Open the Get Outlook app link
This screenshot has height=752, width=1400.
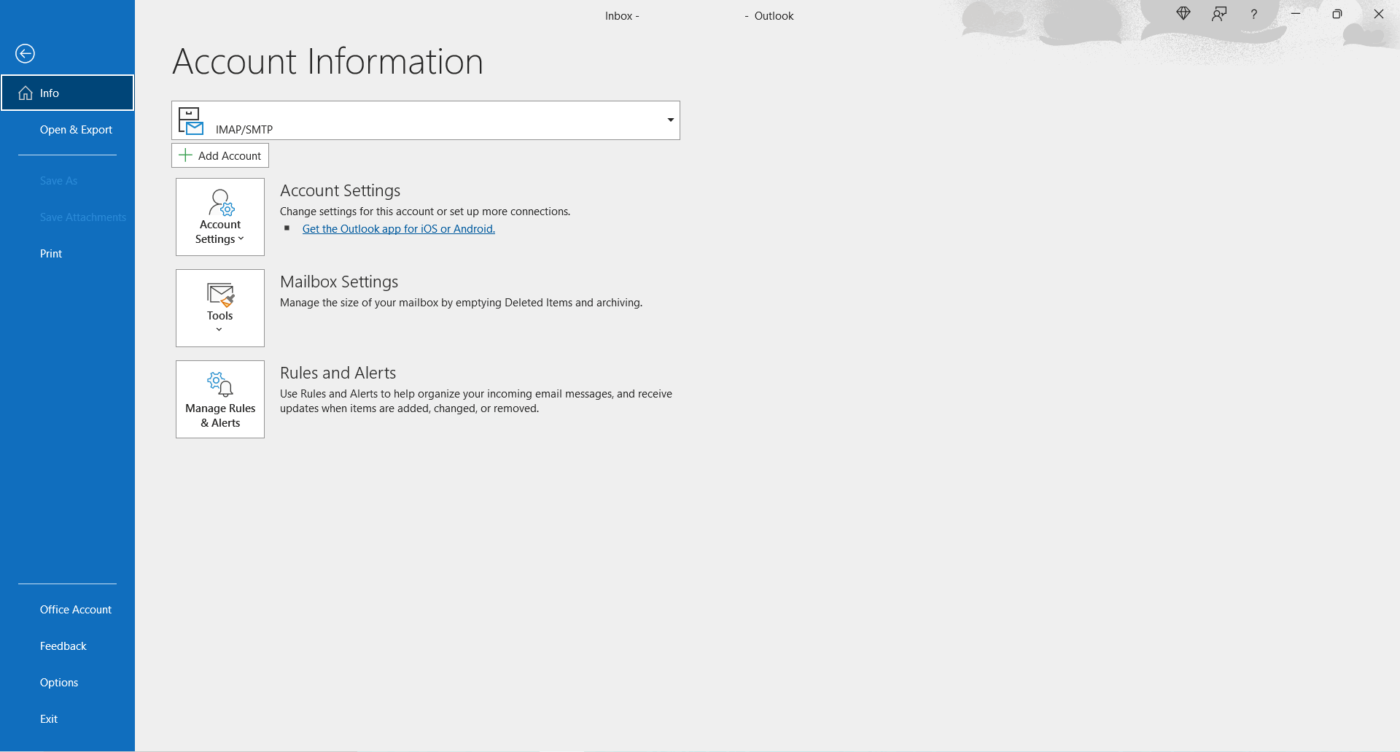(398, 228)
